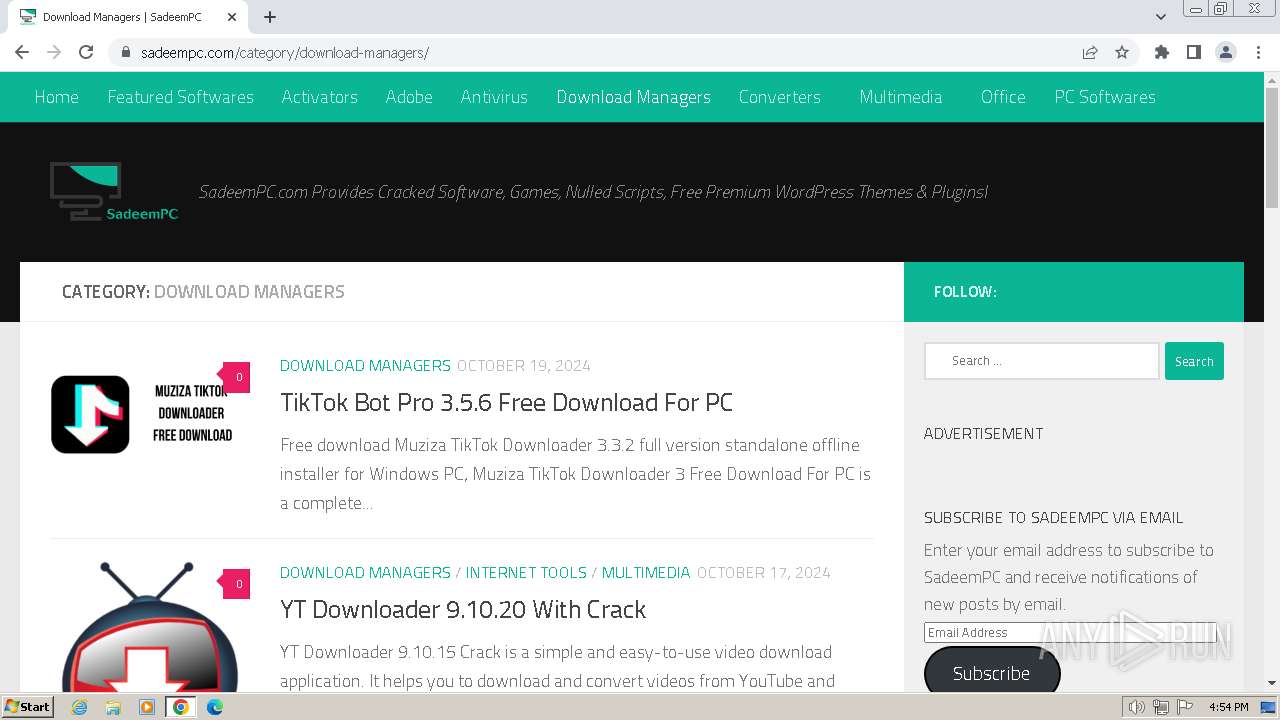Viewport: 1280px width, 720px height.
Task: Go back to the previous page
Action: (x=22, y=52)
